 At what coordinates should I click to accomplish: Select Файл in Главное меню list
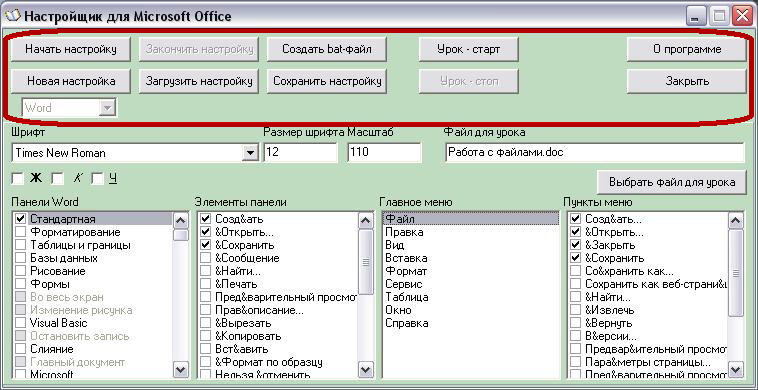click(x=470, y=219)
